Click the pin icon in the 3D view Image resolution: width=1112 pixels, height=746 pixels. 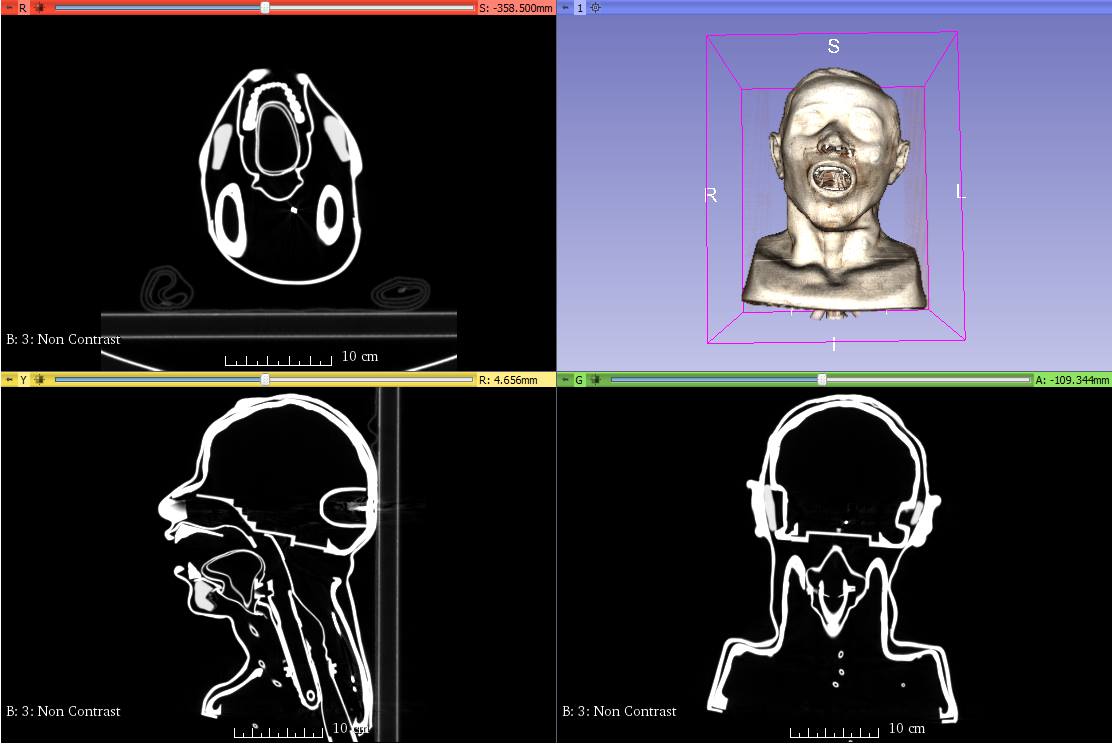pyautogui.click(x=564, y=7)
